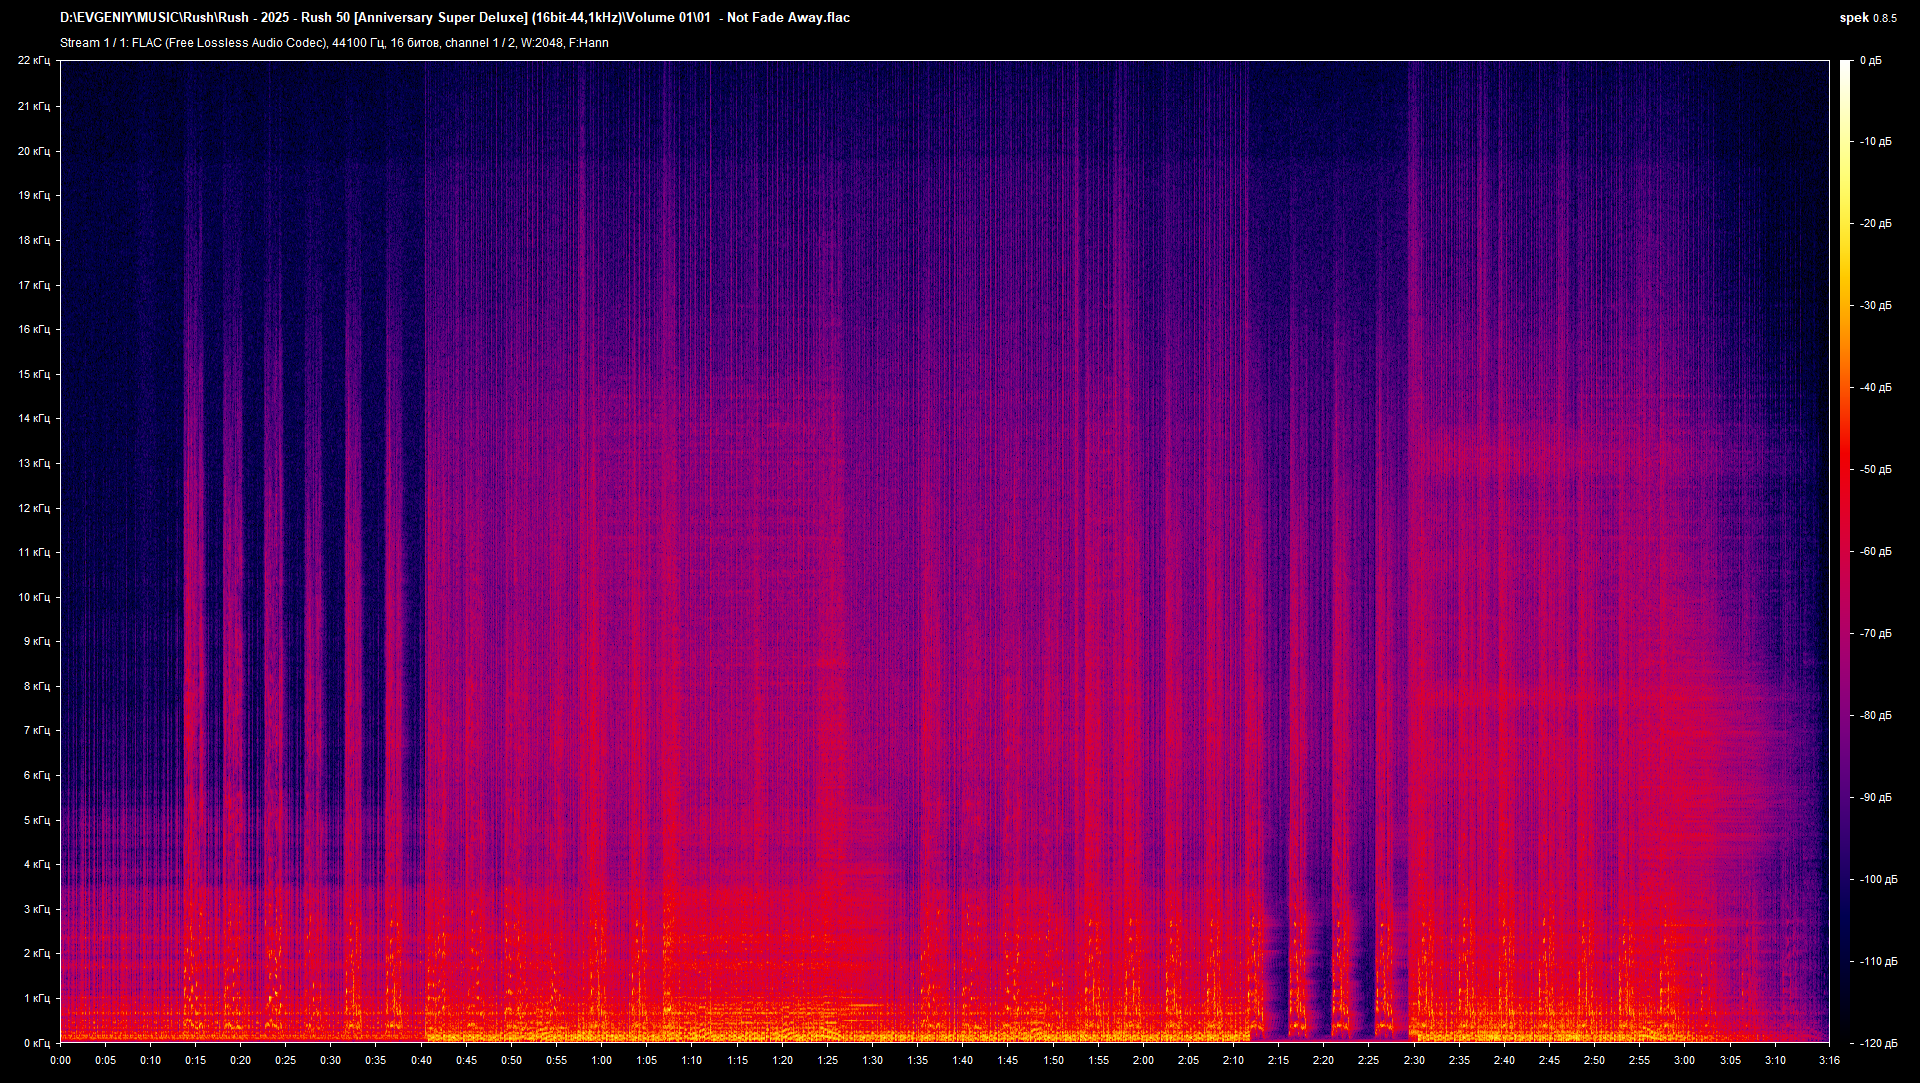Screen dimensions: 1920x1083
Task: Click the 1:00 time axis label
Action: [x=601, y=1060]
